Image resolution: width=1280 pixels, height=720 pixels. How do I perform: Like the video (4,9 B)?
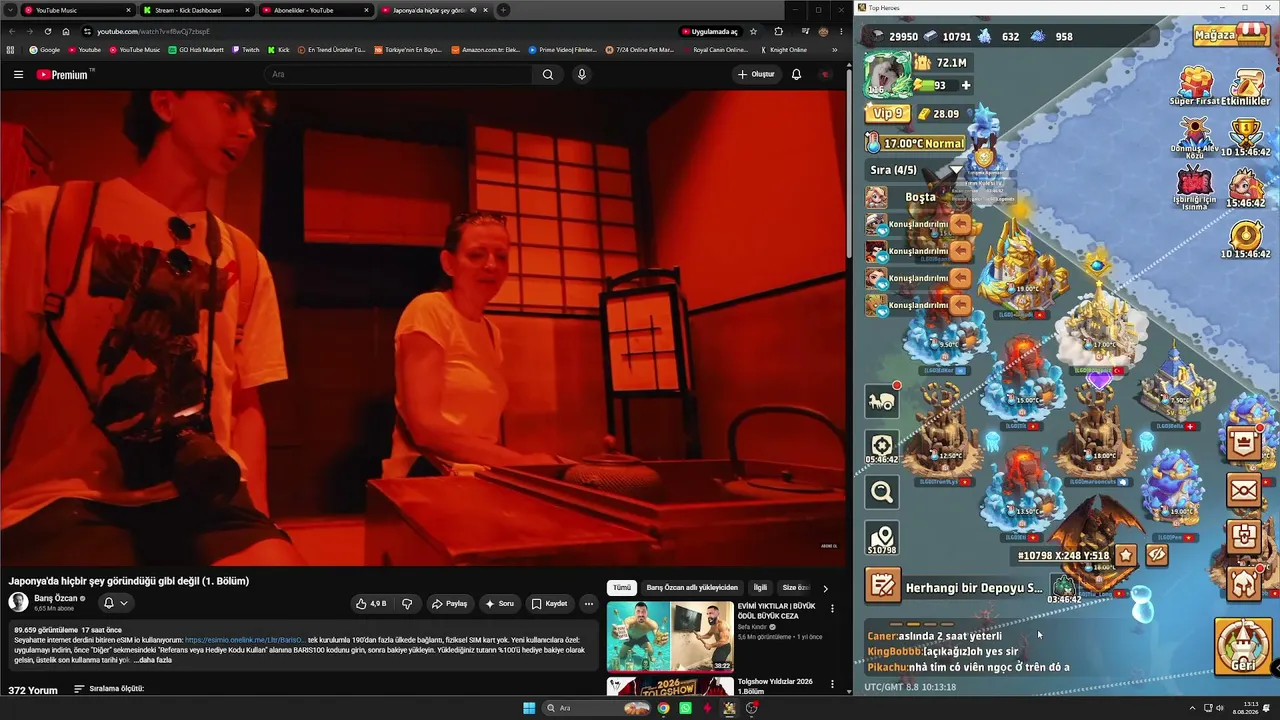(x=371, y=604)
